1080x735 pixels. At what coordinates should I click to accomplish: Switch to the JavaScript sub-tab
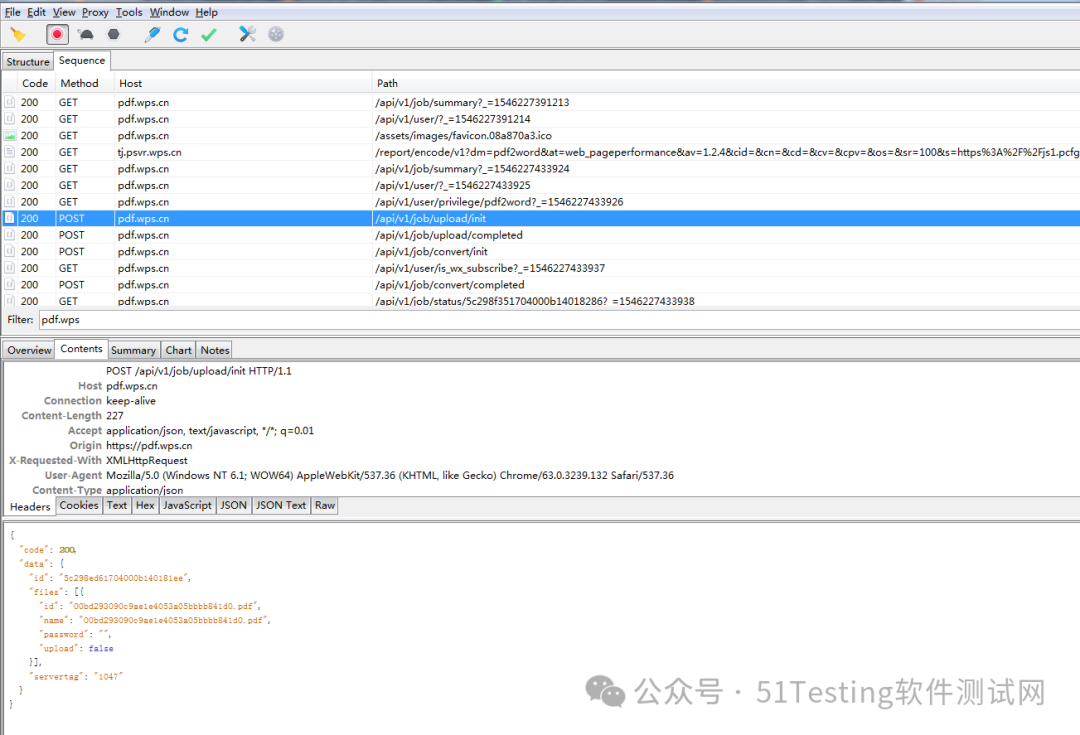187,505
